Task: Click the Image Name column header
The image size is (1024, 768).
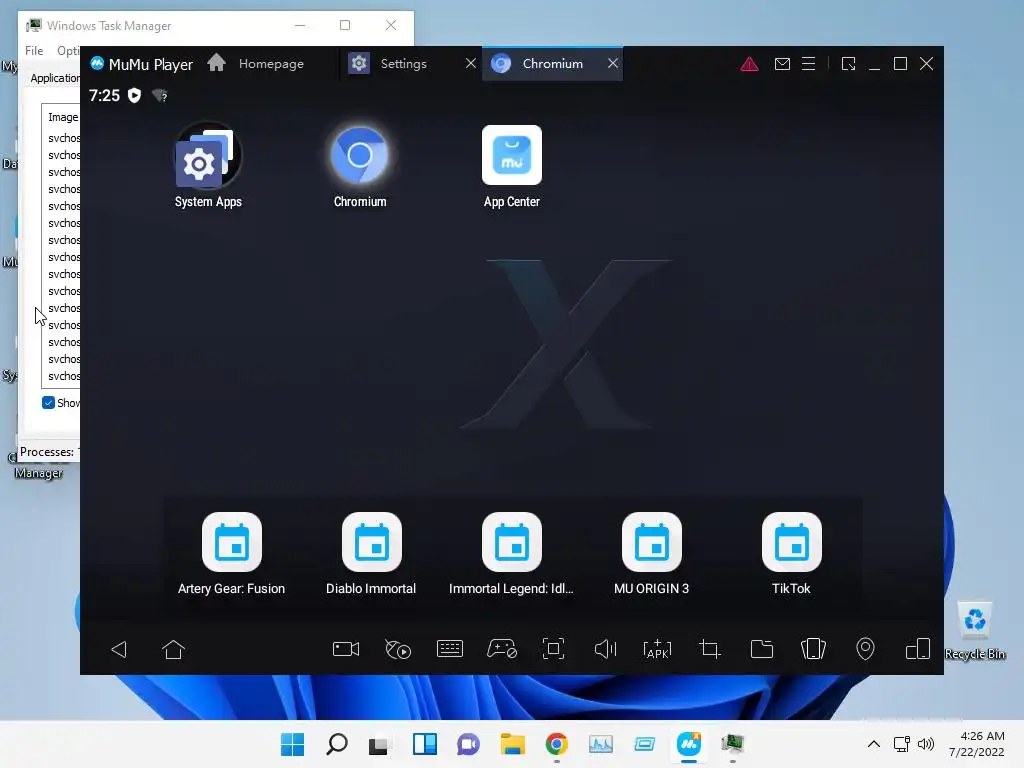Action: click(x=62, y=117)
